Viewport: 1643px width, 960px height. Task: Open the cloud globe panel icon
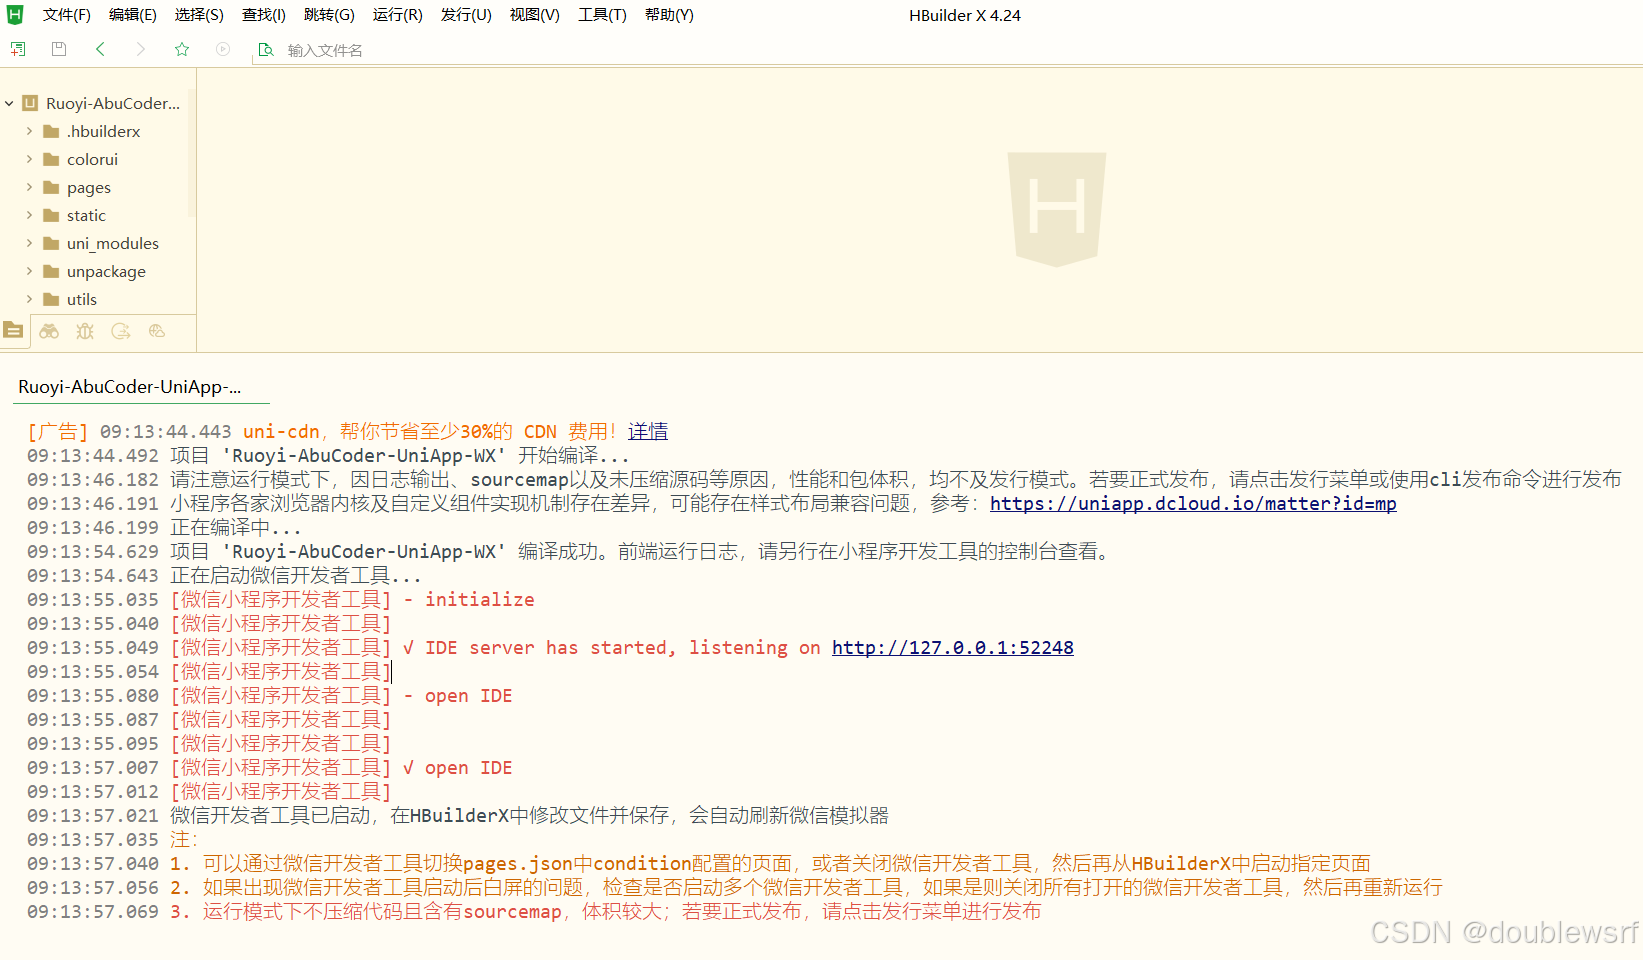pyautogui.click(x=157, y=331)
